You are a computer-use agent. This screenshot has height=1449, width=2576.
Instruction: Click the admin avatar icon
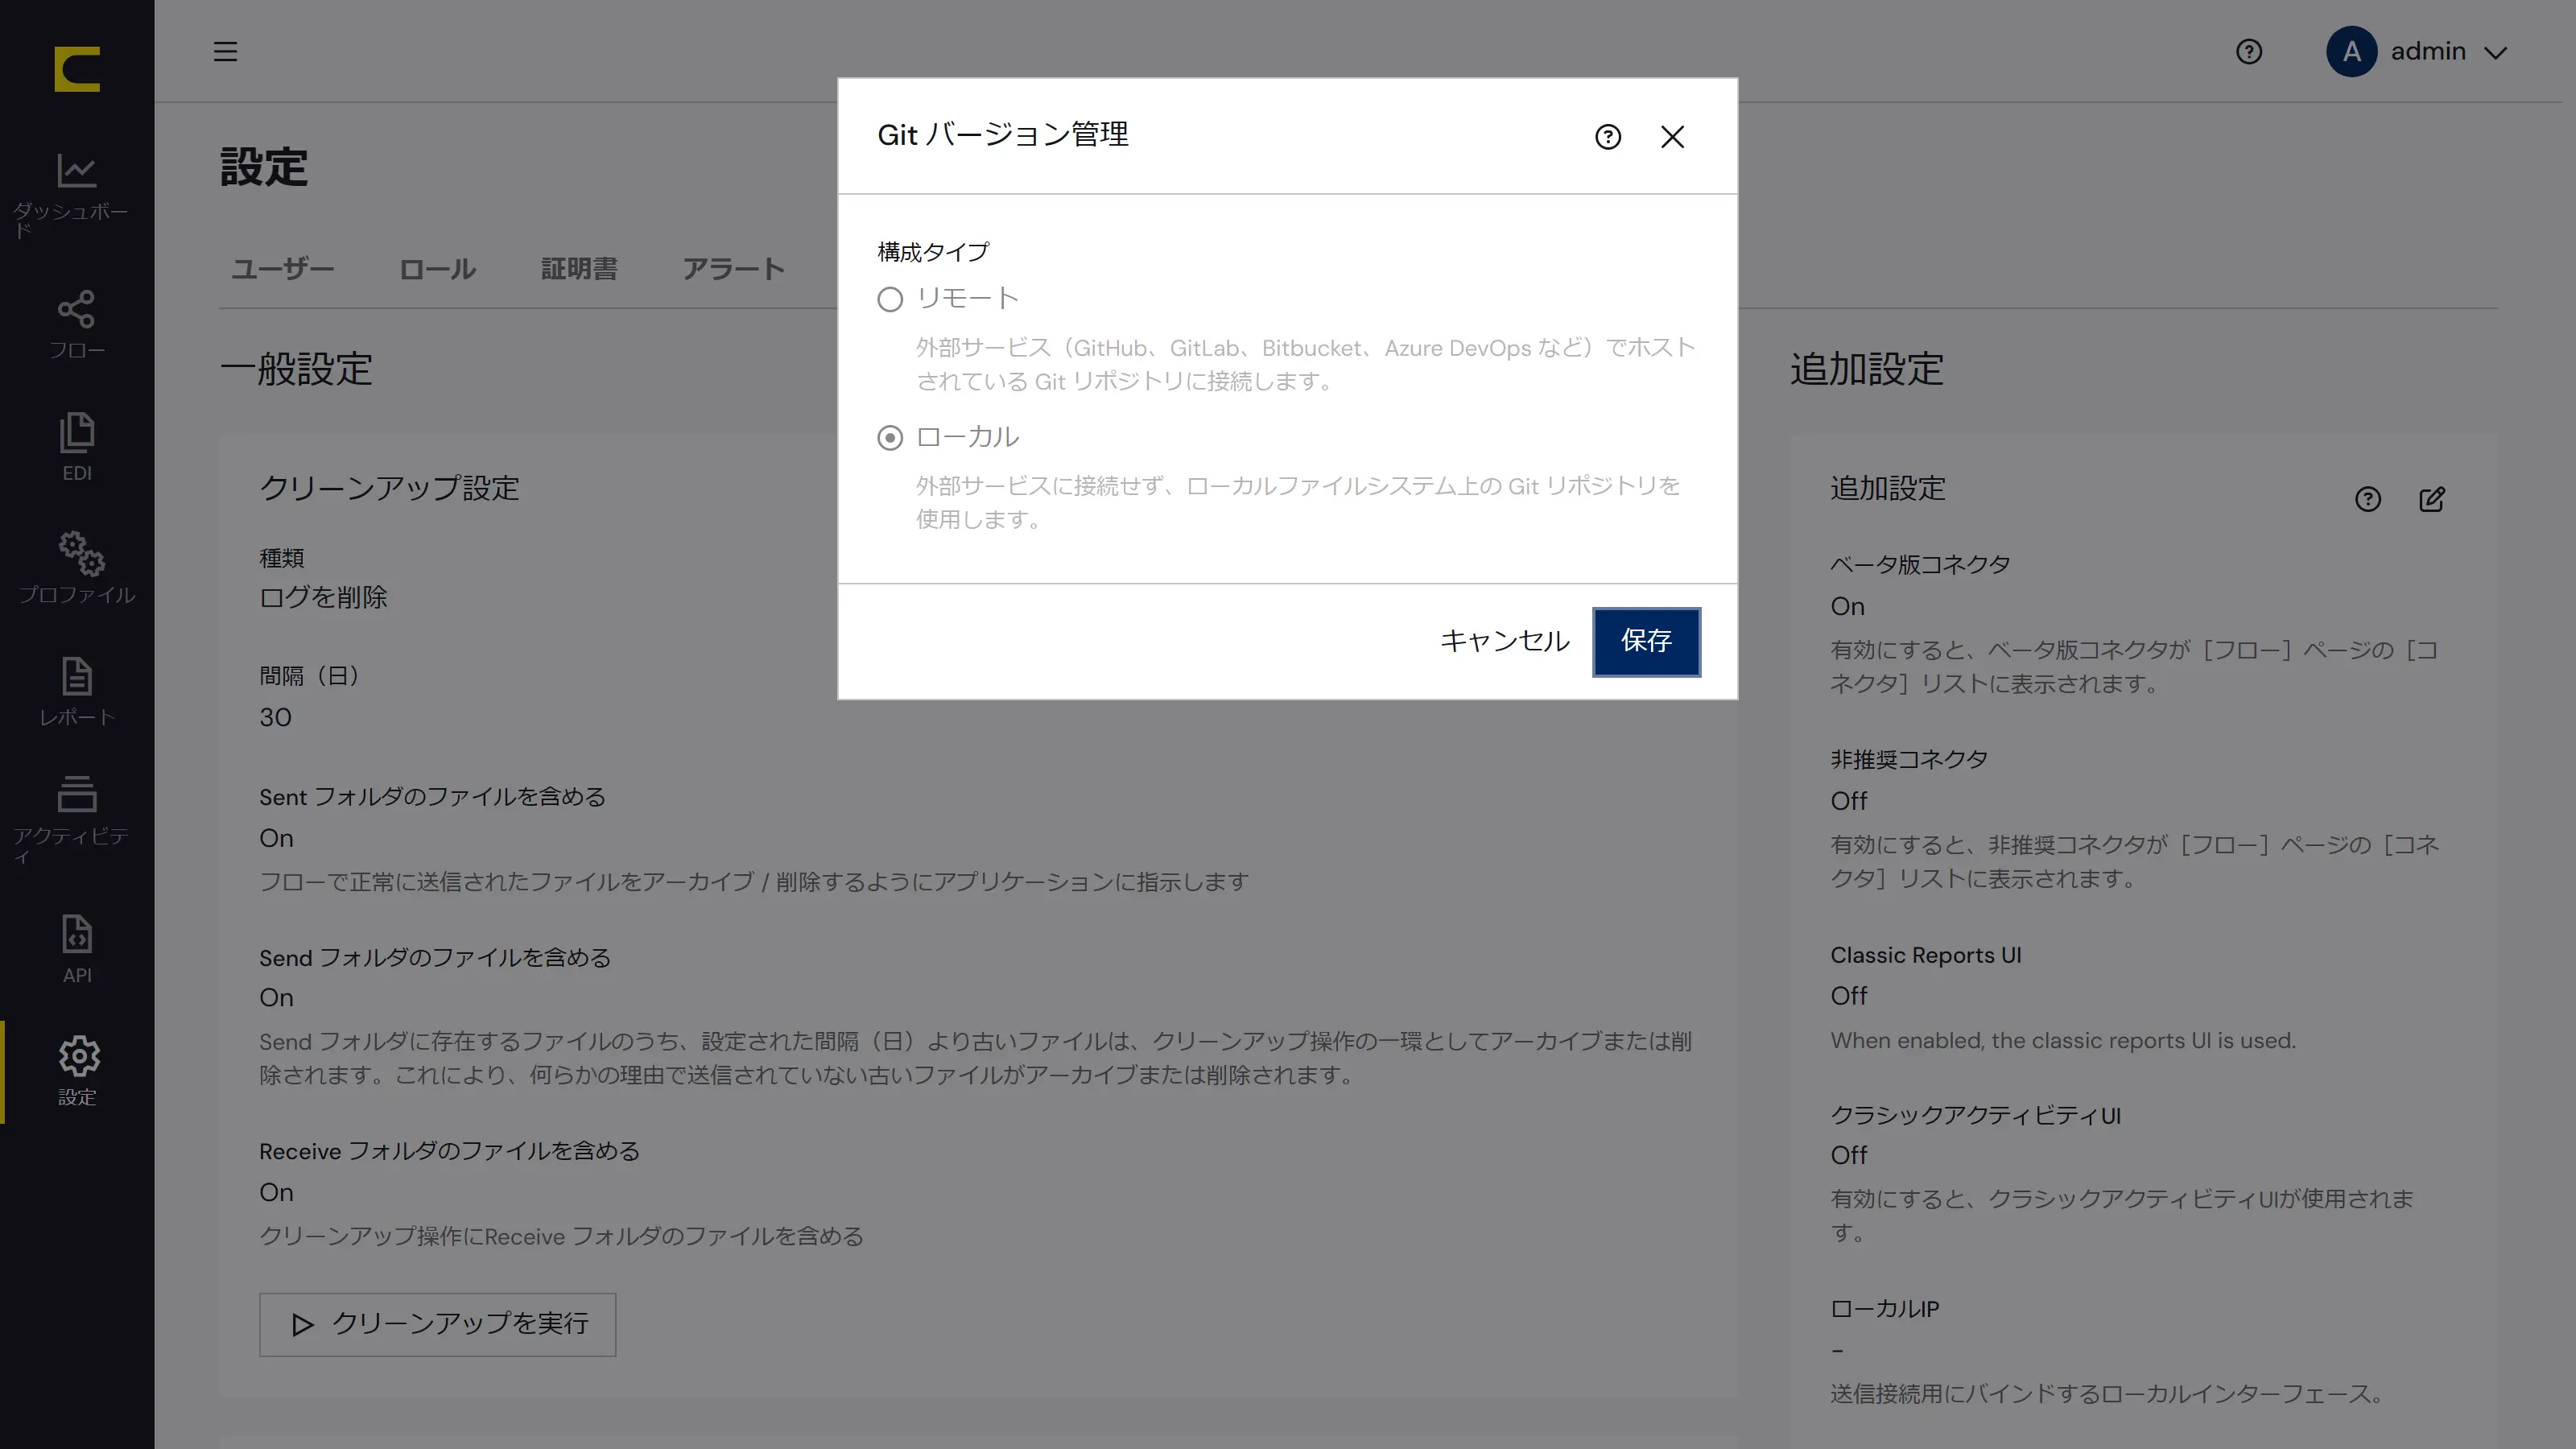coord(2351,51)
